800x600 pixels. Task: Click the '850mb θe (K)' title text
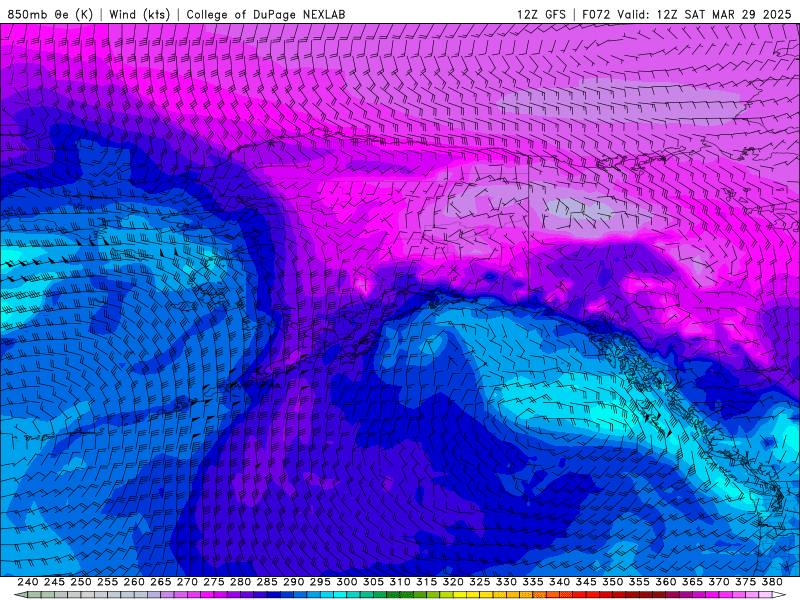tap(50, 14)
